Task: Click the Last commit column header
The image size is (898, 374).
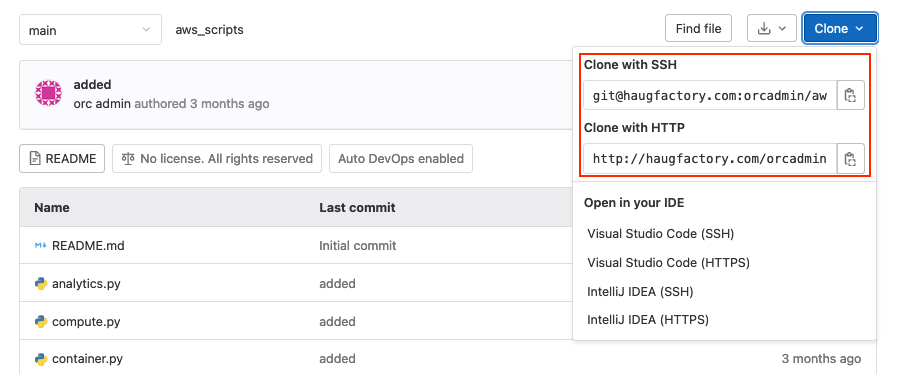Action: (x=357, y=207)
